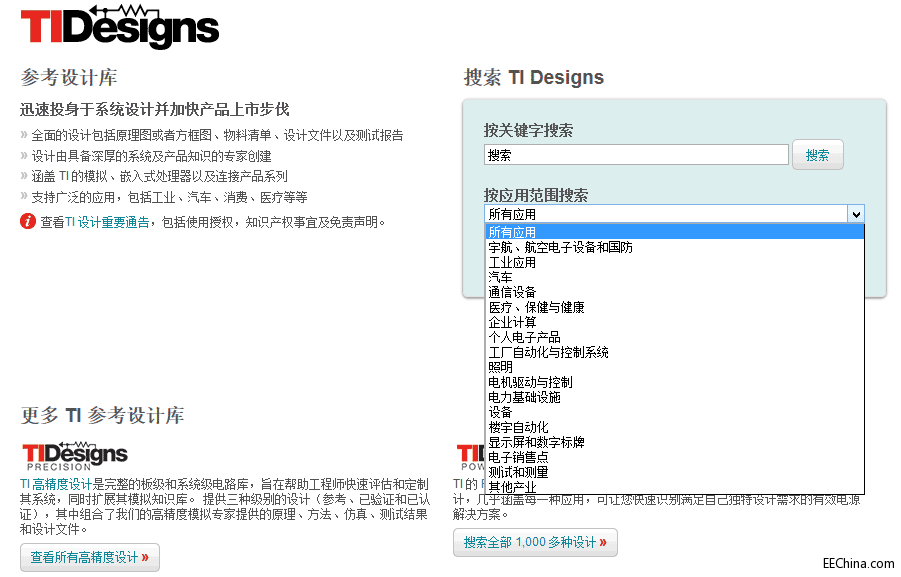Screen dimensions: 901x577
Task: Click the red info icon beside 查看TI设计重要通告
Action: coord(28,221)
